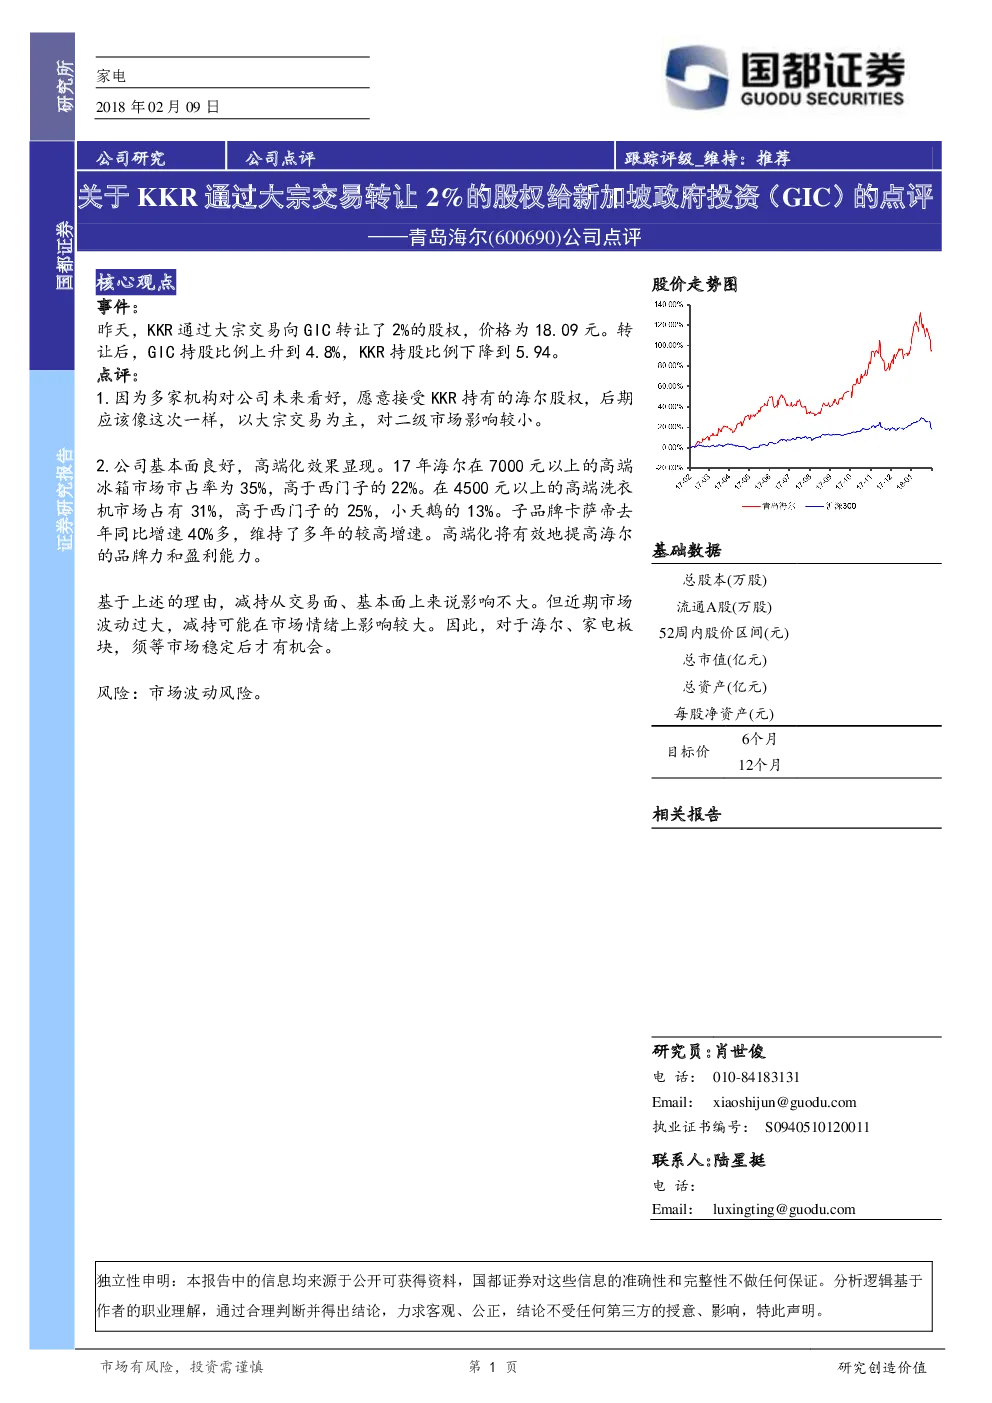The image size is (992, 1403).
Task: Click the paragraph starting 2.公司基本面良好
Action: pyautogui.click(x=365, y=511)
